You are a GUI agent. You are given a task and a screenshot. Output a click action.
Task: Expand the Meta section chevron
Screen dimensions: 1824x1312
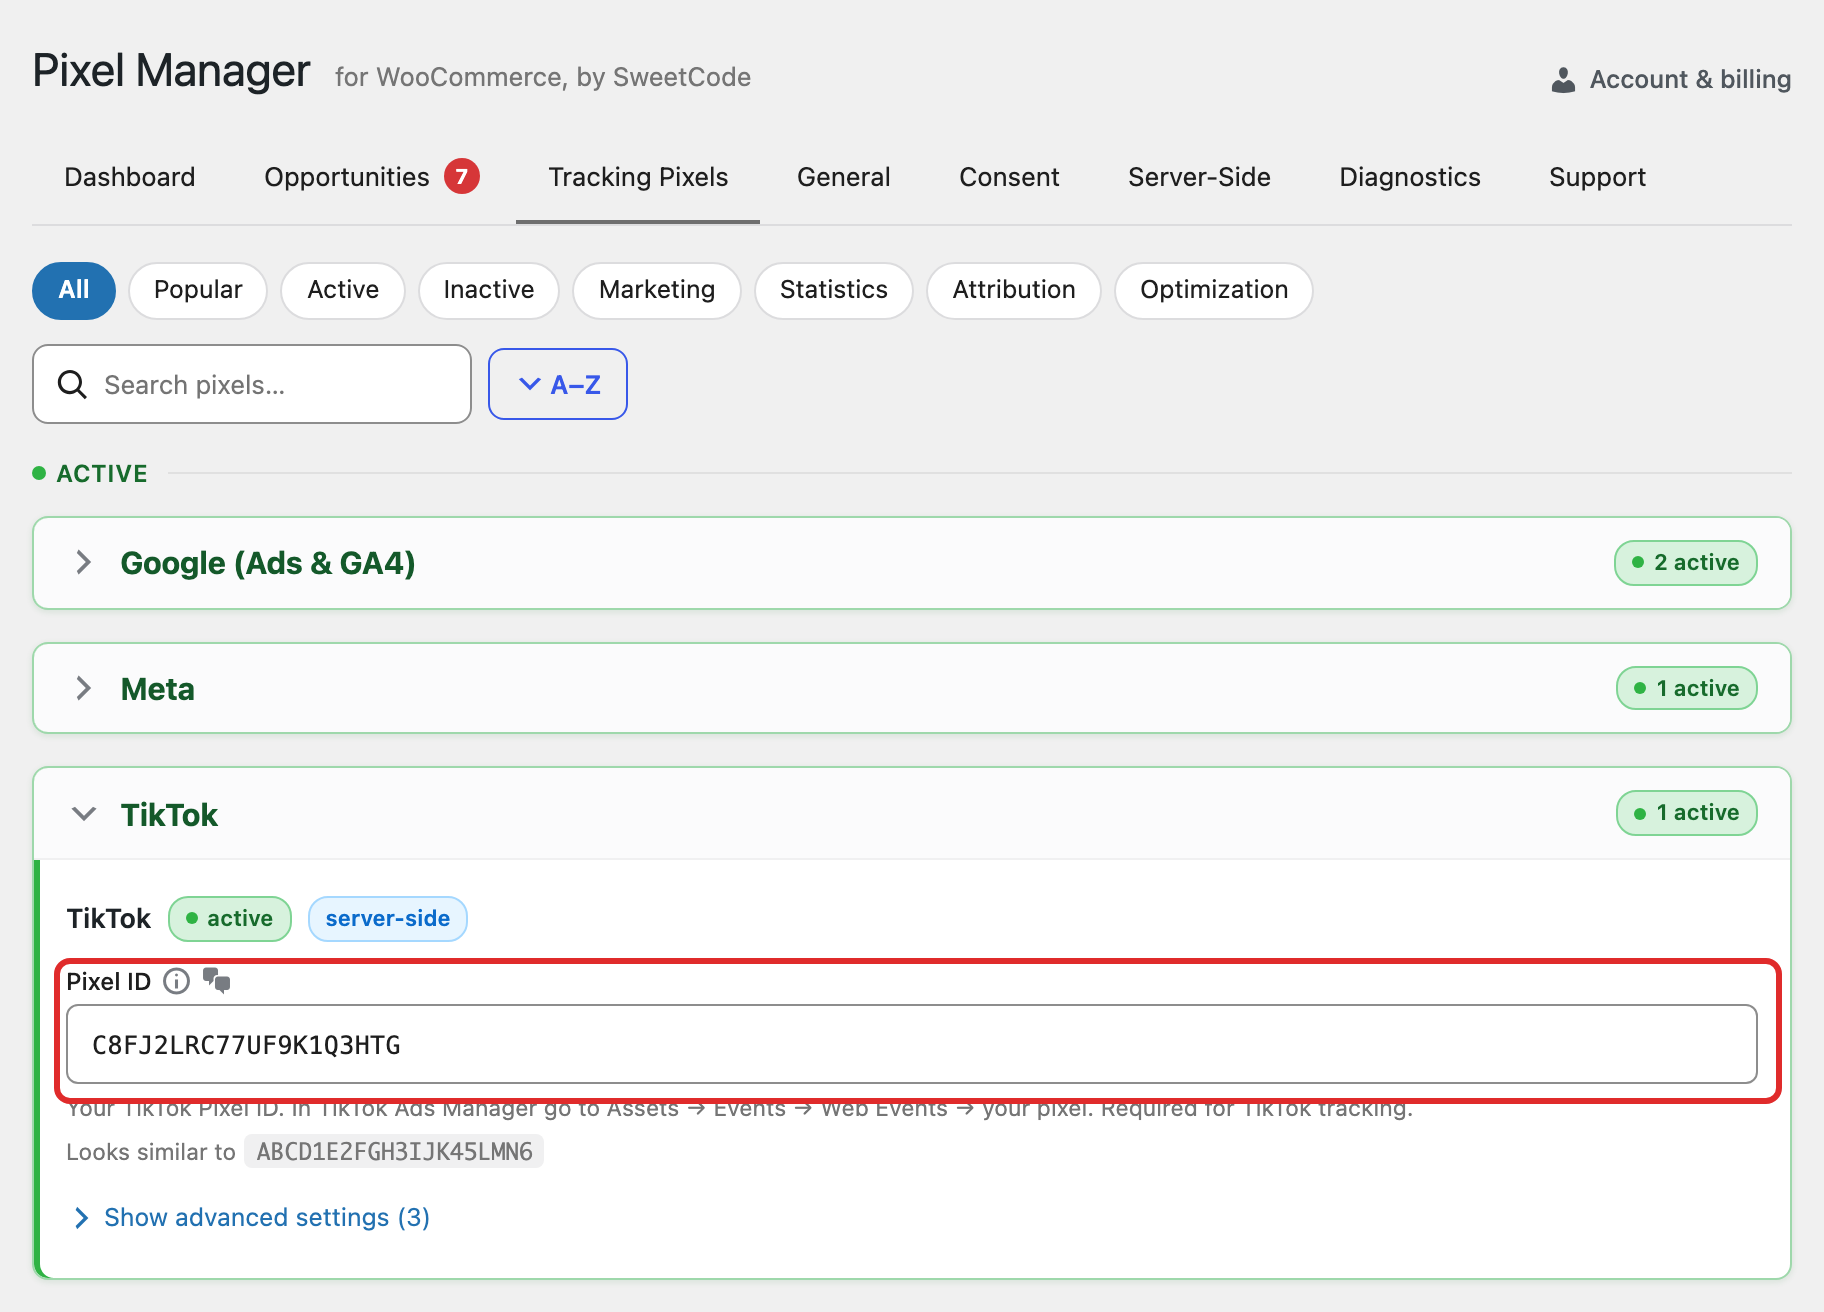click(84, 688)
